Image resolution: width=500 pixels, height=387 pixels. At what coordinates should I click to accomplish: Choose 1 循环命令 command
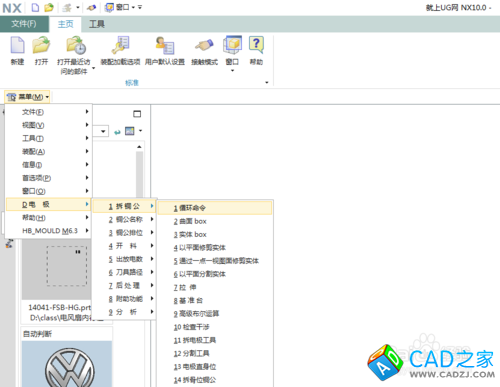pos(215,208)
